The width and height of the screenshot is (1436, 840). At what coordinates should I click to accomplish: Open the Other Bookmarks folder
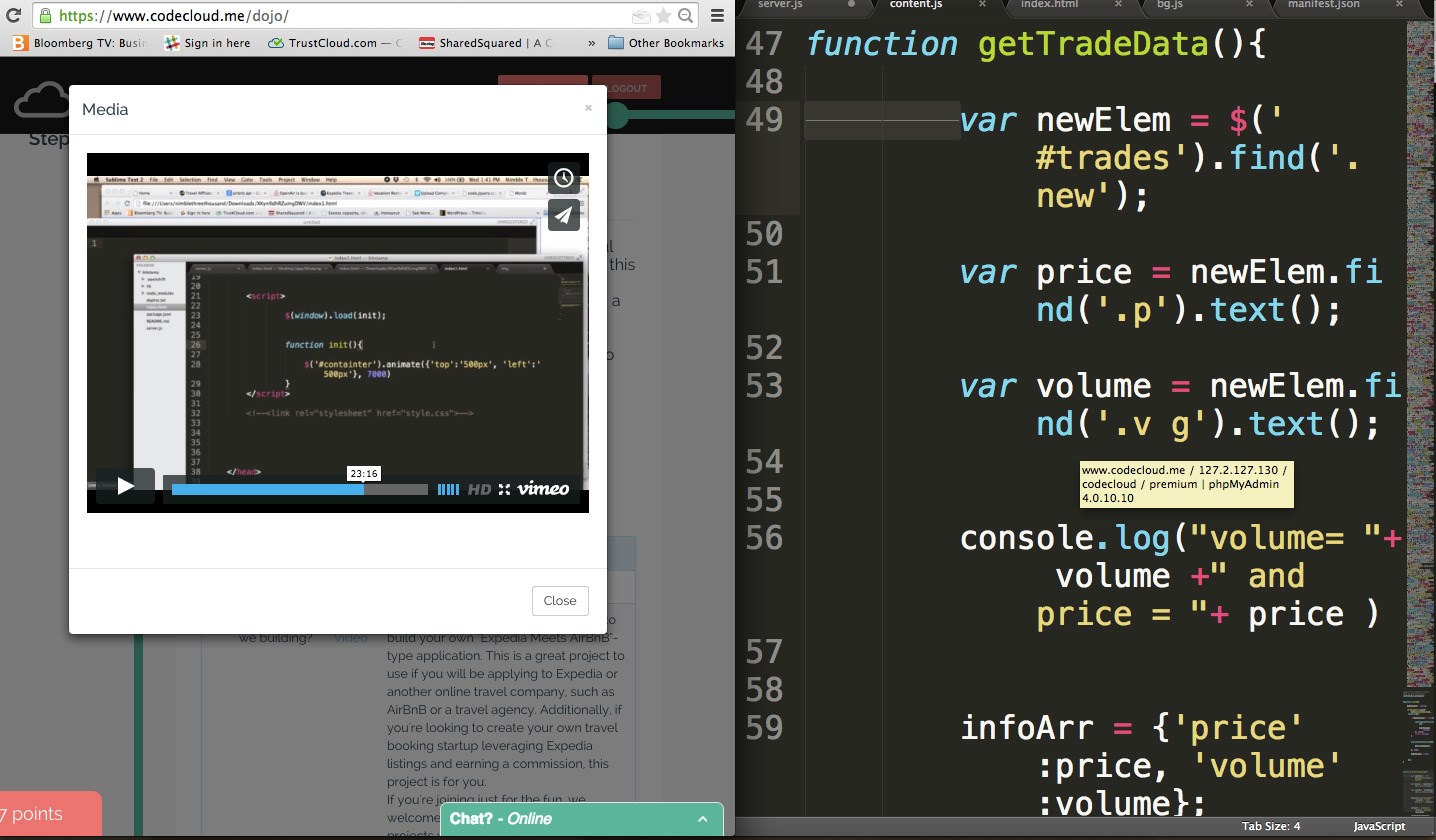[x=666, y=43]
